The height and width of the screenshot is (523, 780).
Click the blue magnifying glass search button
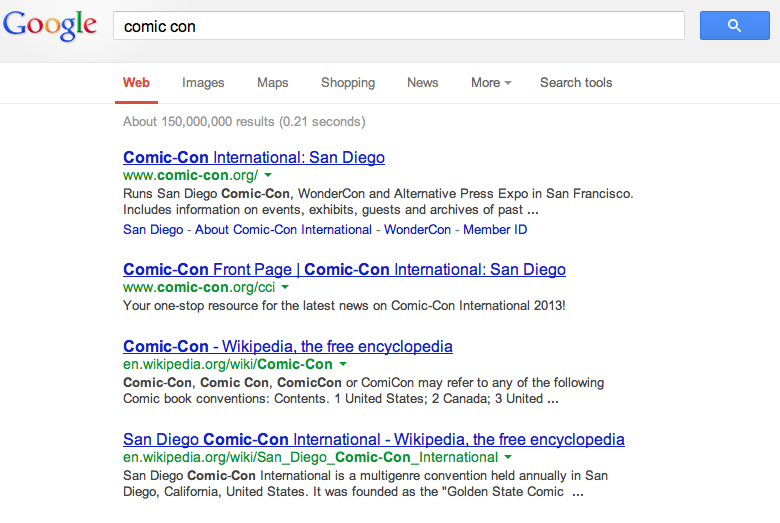click(734, 25)
